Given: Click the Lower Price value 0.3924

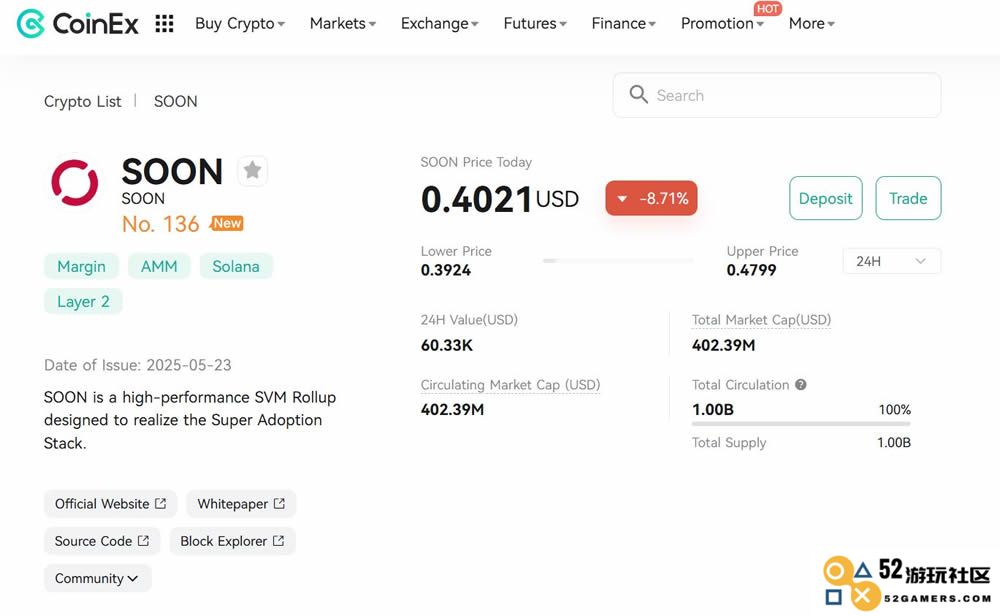Looking at the screenshot, I should [446, 270].
